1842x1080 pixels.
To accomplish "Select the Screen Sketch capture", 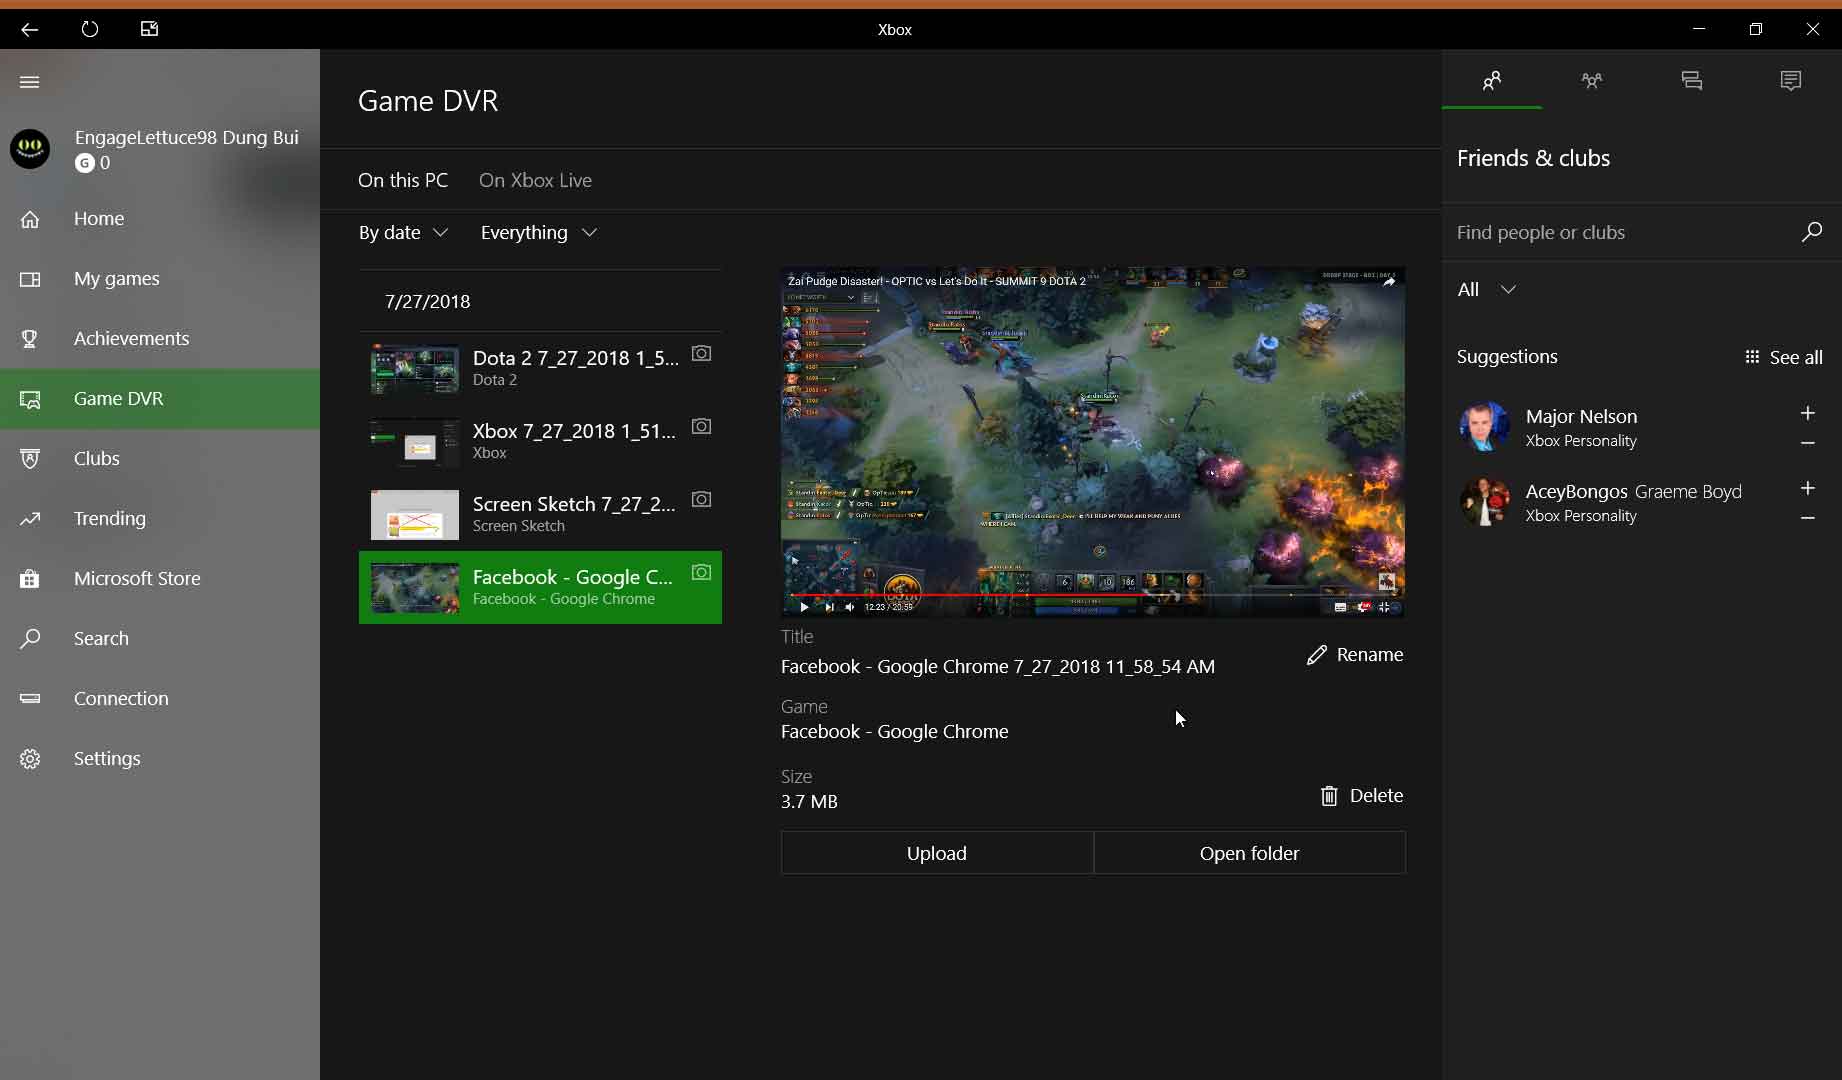I will pos(540,514).
